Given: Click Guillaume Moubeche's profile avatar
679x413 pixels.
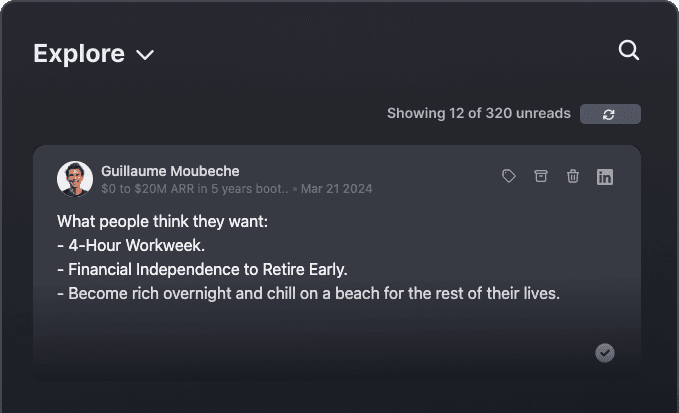Looking at the screenshot, I should (x=75, y=179).
